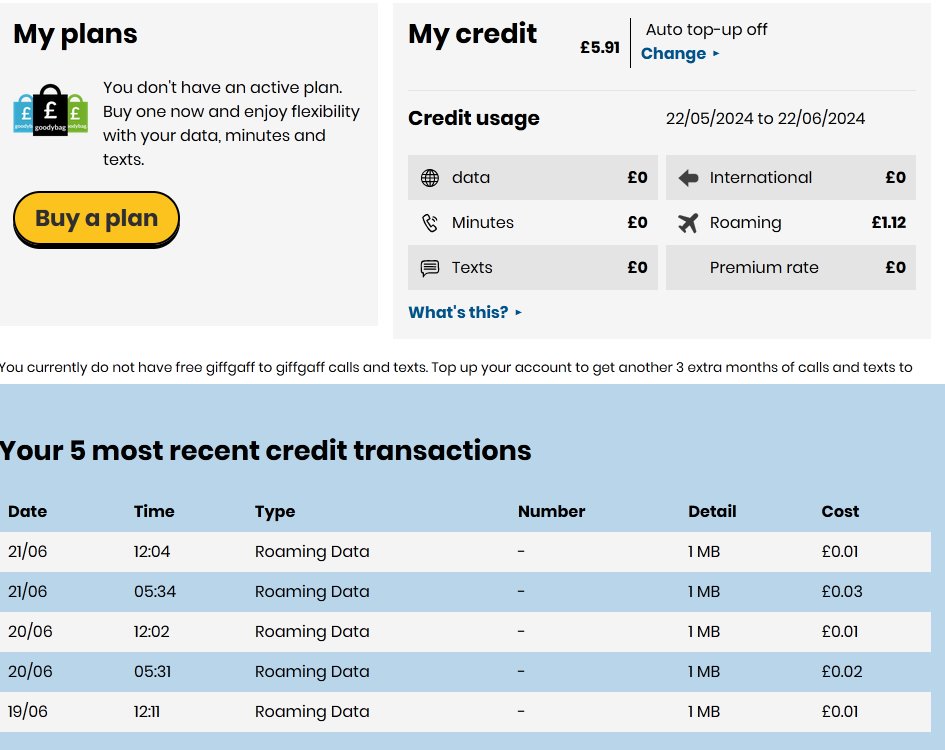Screen dimensions: 945x750
Task: Click the Cost column header
Action: (x=840, y=511)
